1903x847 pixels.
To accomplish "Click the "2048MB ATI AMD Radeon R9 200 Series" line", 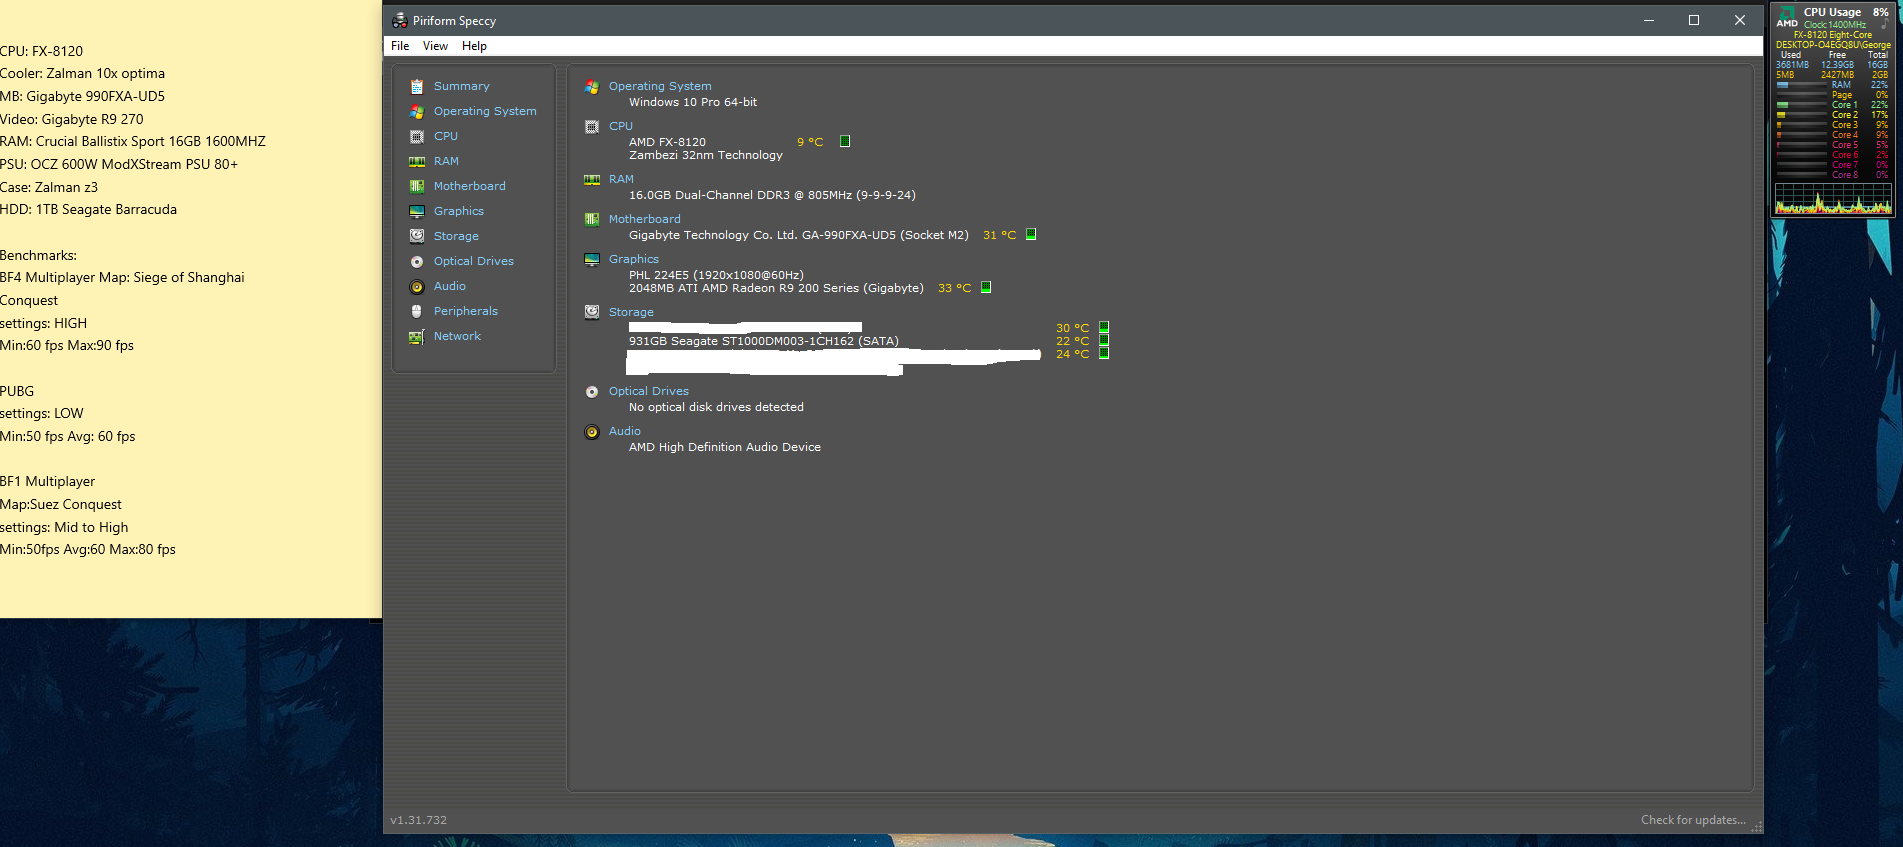I will [x=776, y=288].
